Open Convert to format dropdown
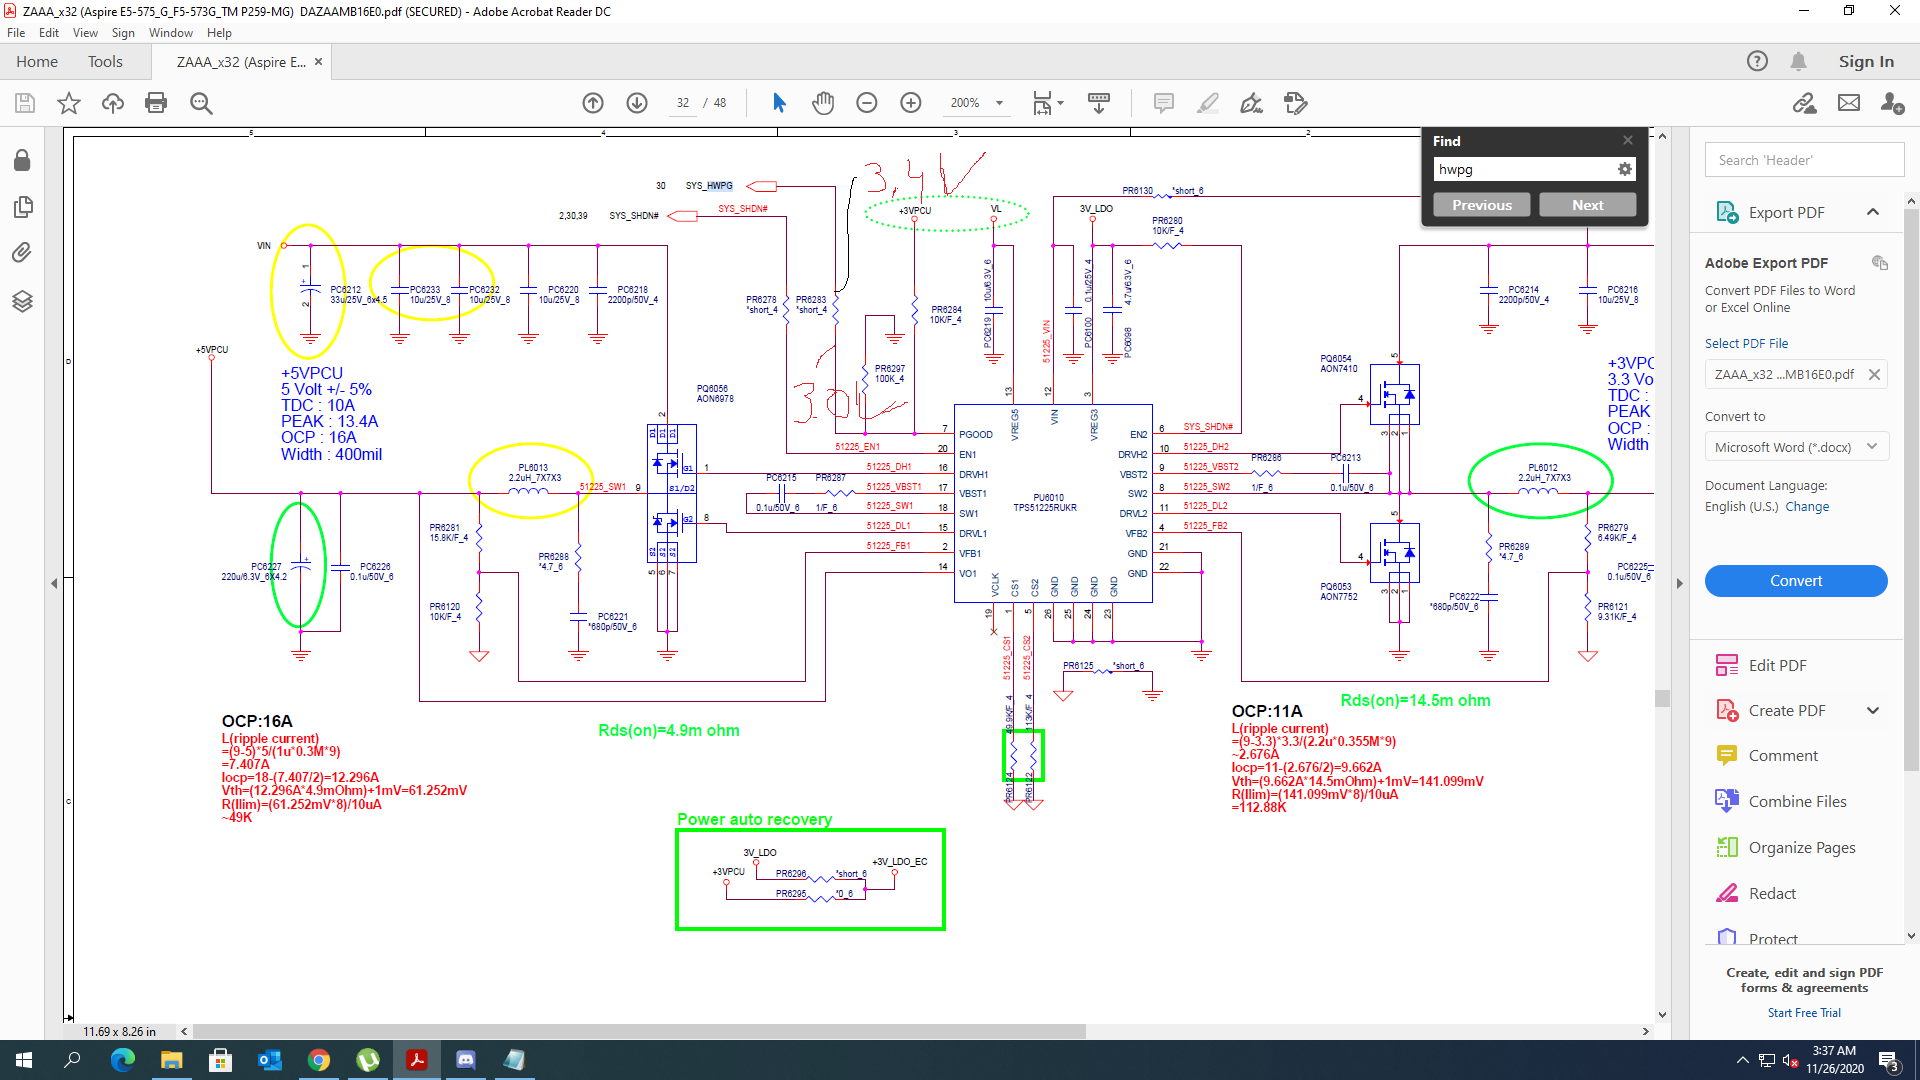 (x=1796, y=447)
